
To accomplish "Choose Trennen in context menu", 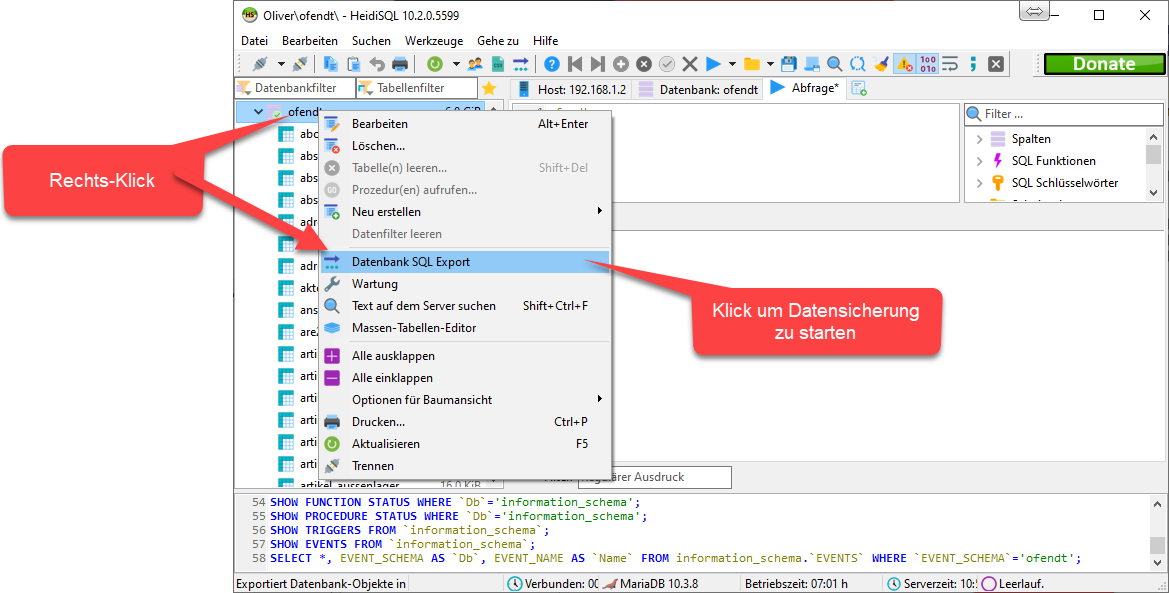I will (x=465, y=465).
